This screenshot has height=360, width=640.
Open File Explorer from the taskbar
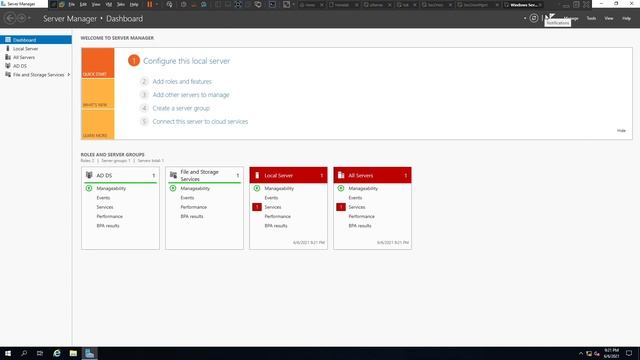[x=73, y=353]
